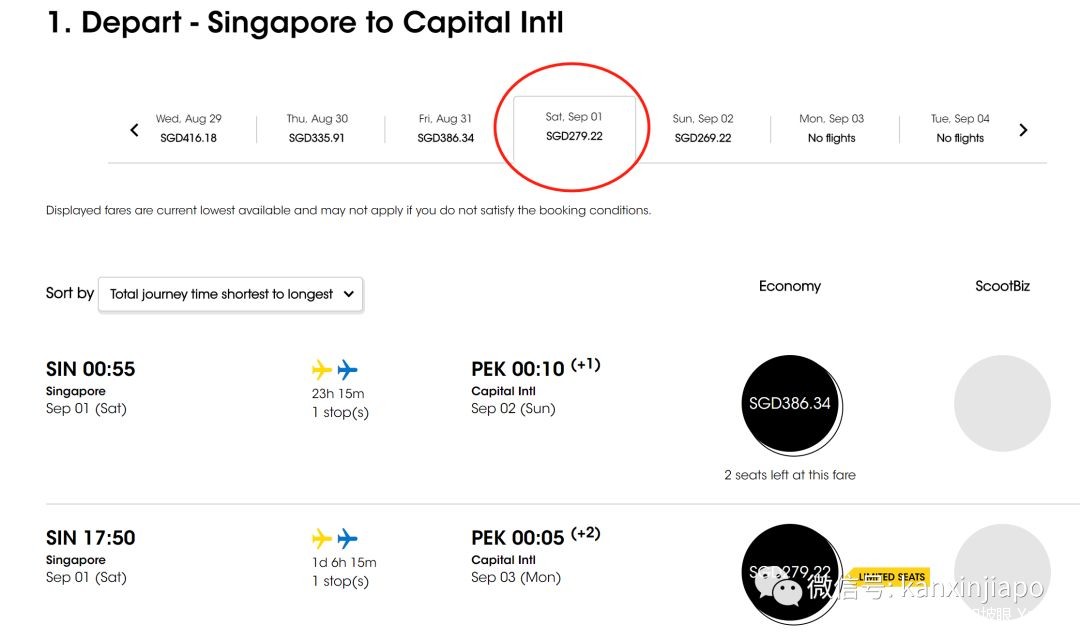This screenshot has width=1080, height=639.
Task: Click blue plane icon on 00:55 flight
Action: [x=347, y=370]
